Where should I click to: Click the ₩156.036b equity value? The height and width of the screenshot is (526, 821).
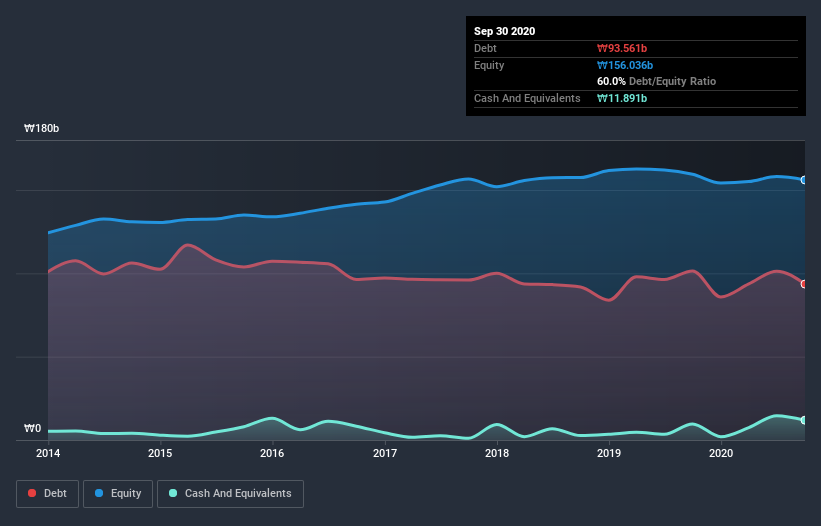625,65
